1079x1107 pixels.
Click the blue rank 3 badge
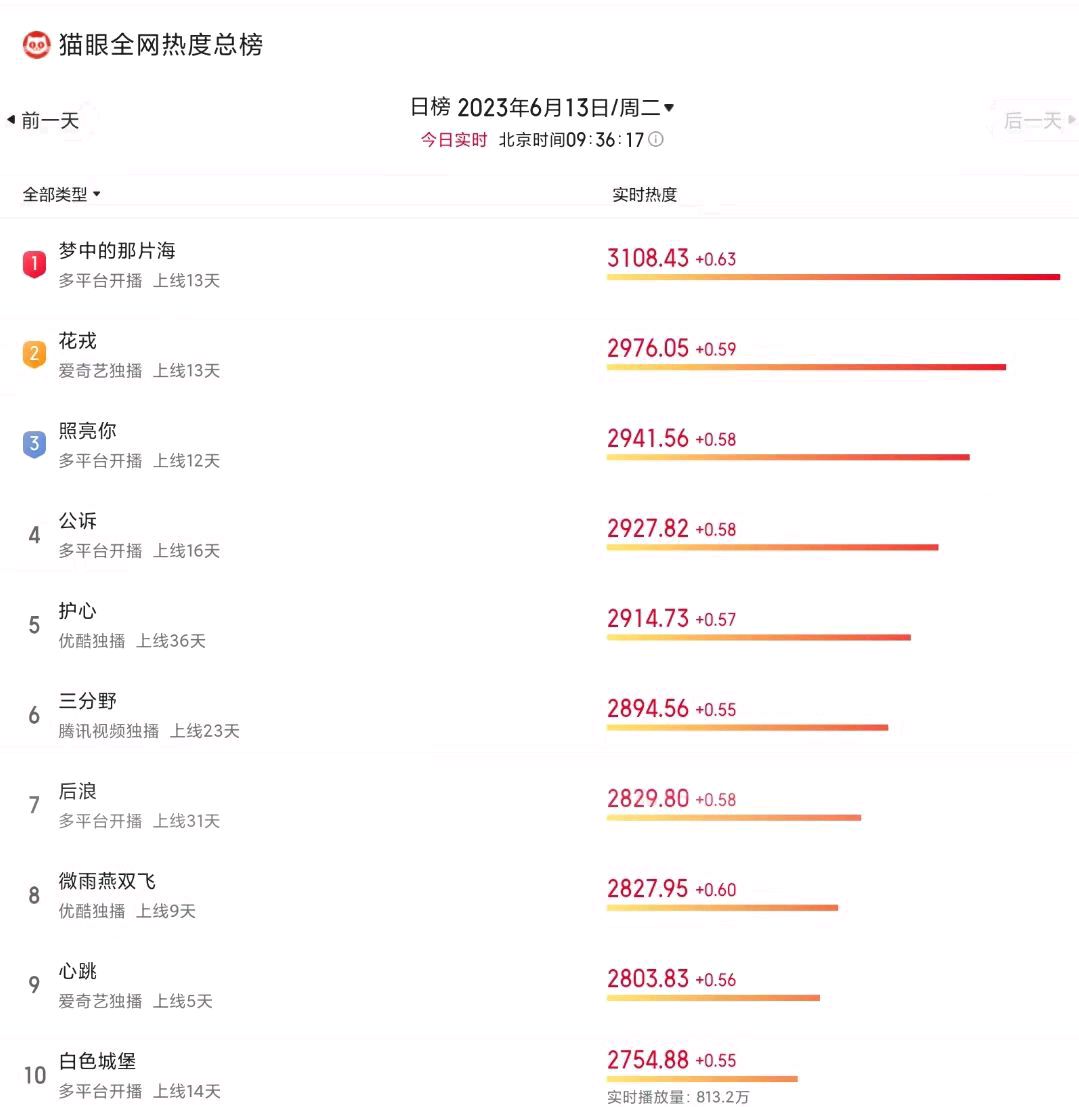(x=34, y=444)
